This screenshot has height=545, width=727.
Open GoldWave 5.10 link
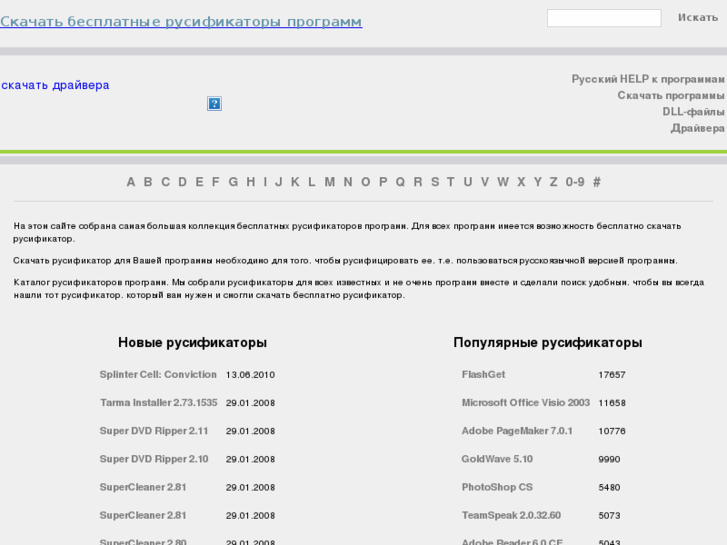tap(497, 459)
